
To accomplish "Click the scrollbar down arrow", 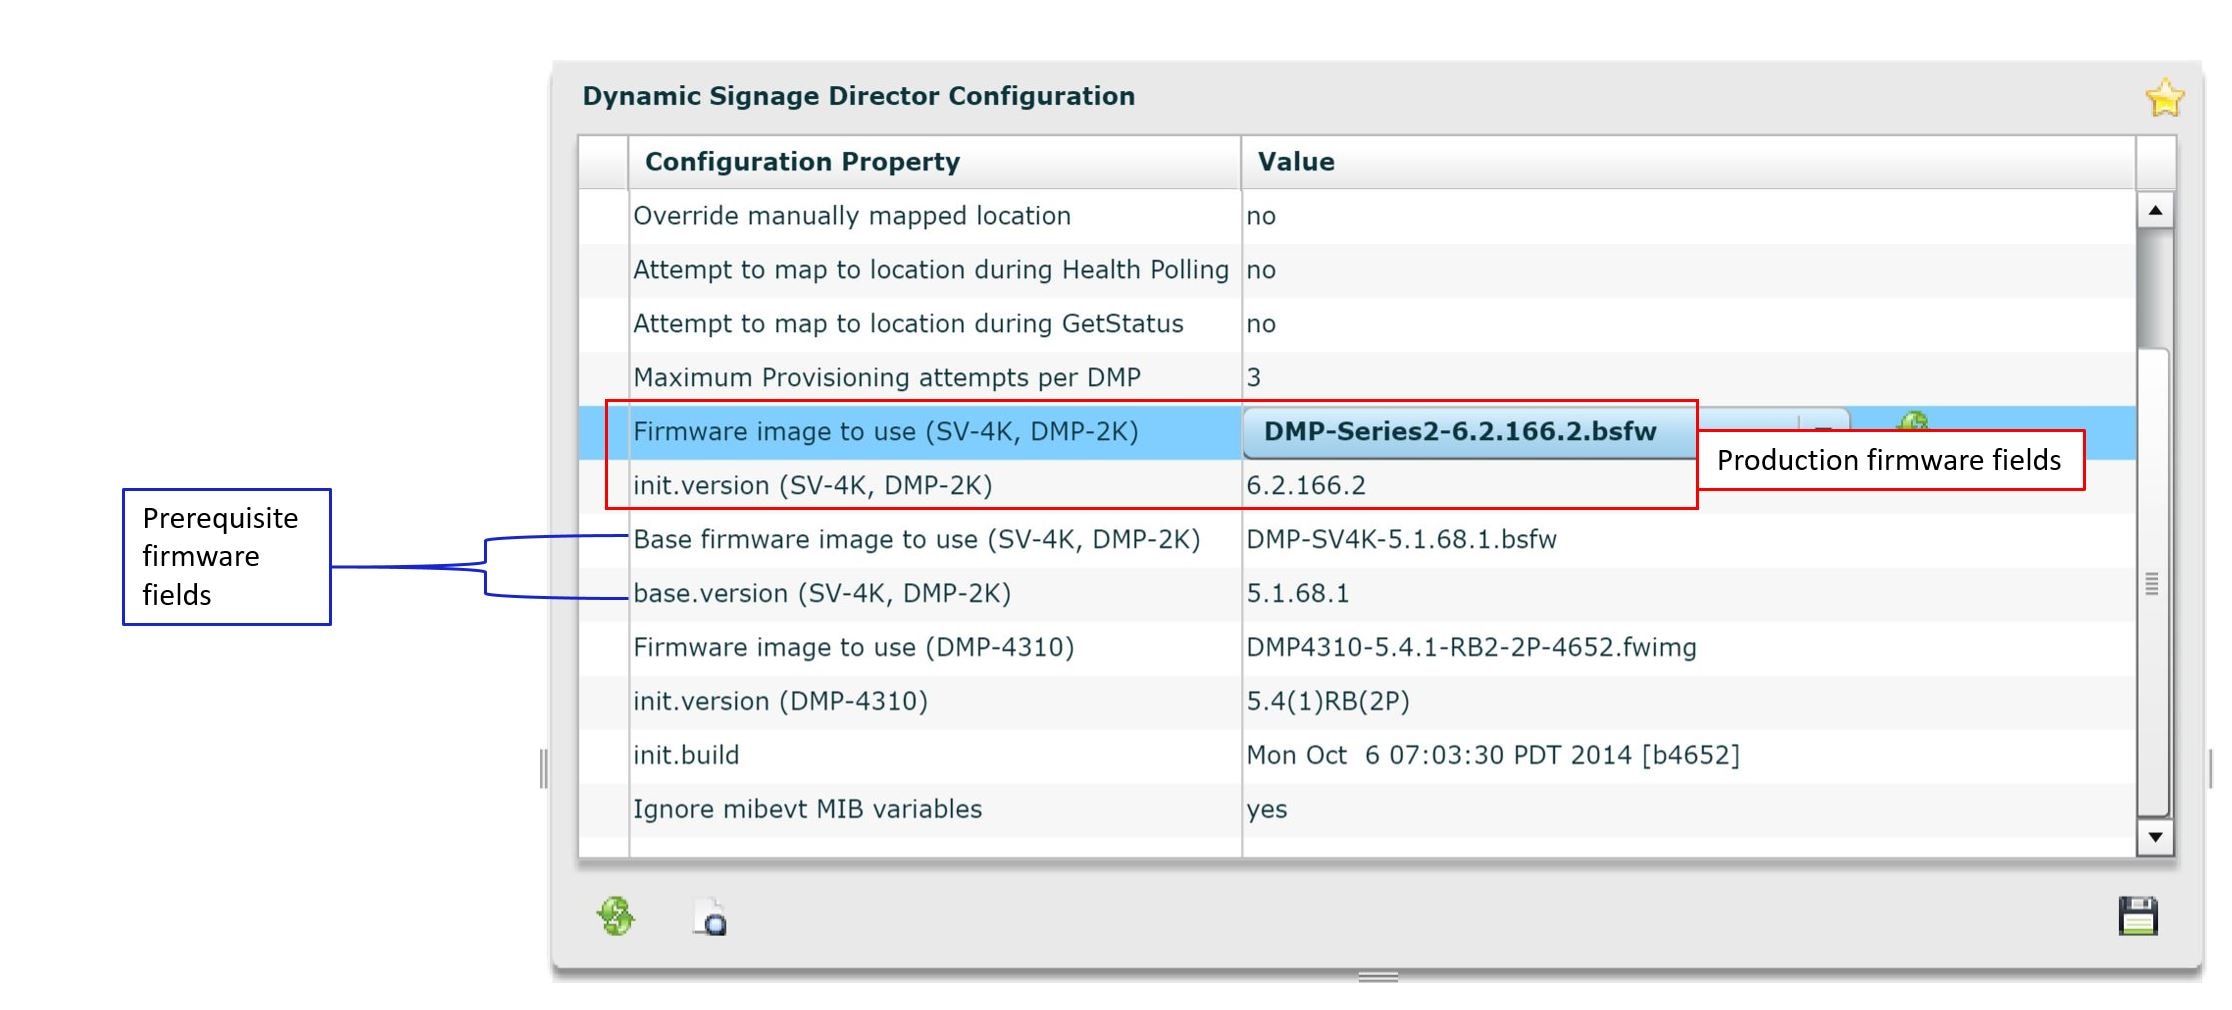I will [2155, 837].
